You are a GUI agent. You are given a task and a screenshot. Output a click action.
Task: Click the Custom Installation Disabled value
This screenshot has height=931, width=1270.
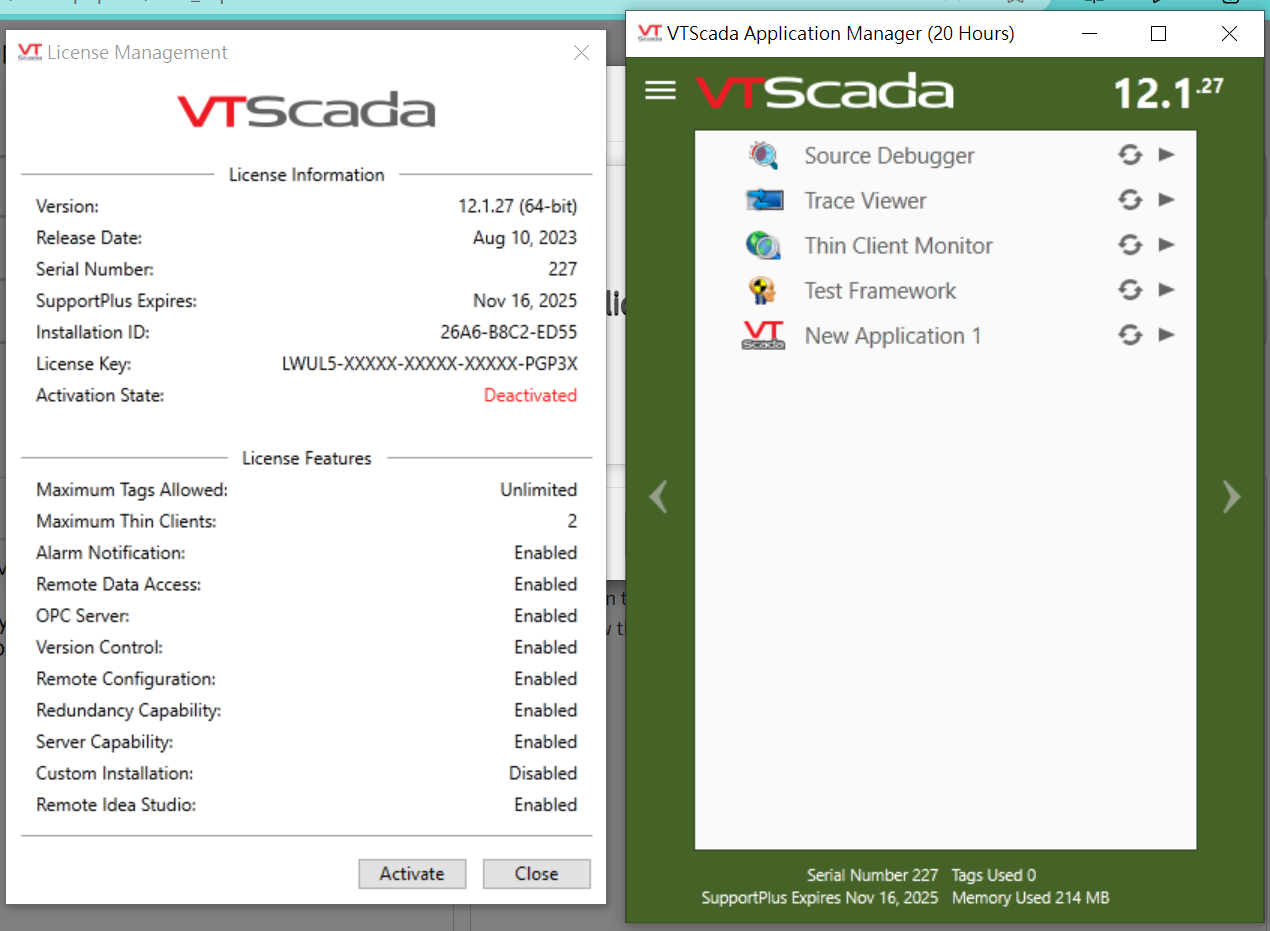coord(543,773)
